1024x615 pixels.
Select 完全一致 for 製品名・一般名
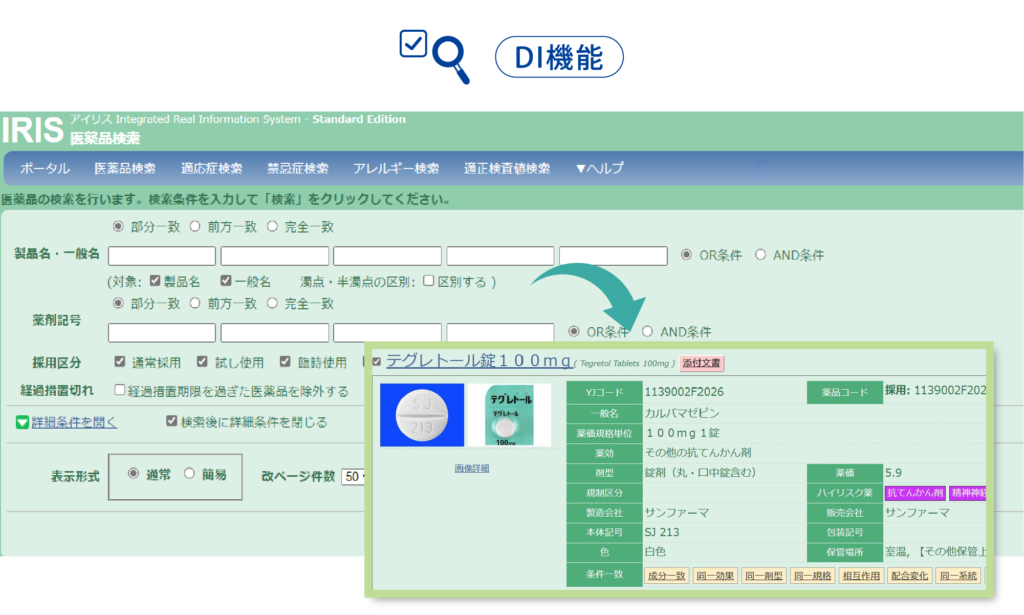point(272,227)
